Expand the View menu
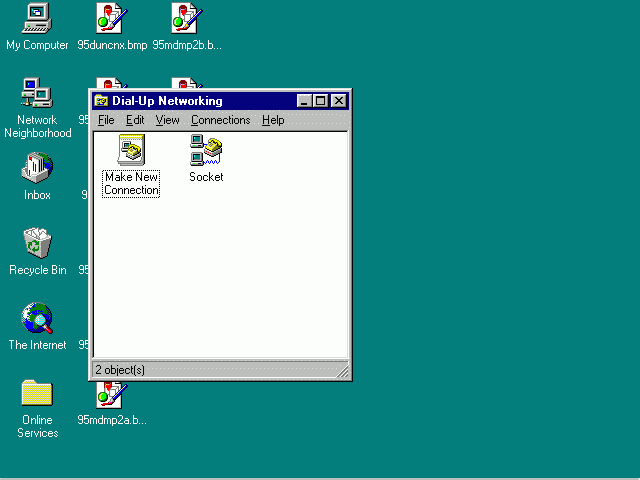This screenshot has width=640, height=480. pos(167,120)
